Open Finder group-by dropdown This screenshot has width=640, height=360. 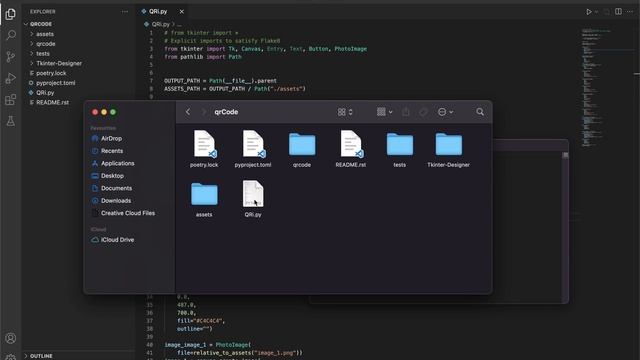(x=384, y=112)
